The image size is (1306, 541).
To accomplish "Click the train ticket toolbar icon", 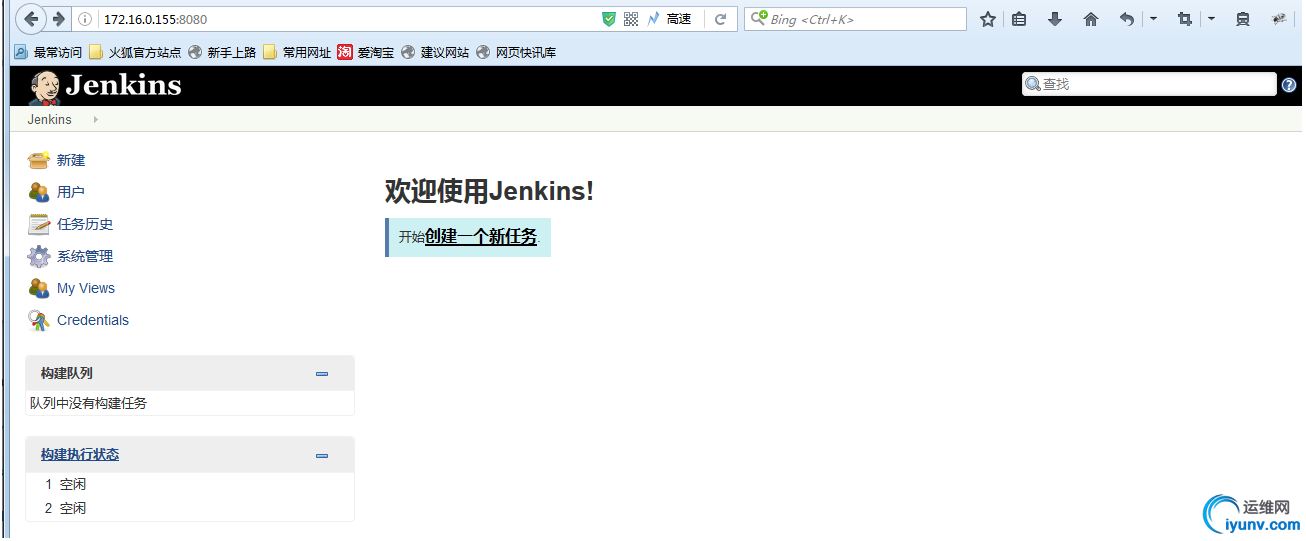I will point(1243,19).
